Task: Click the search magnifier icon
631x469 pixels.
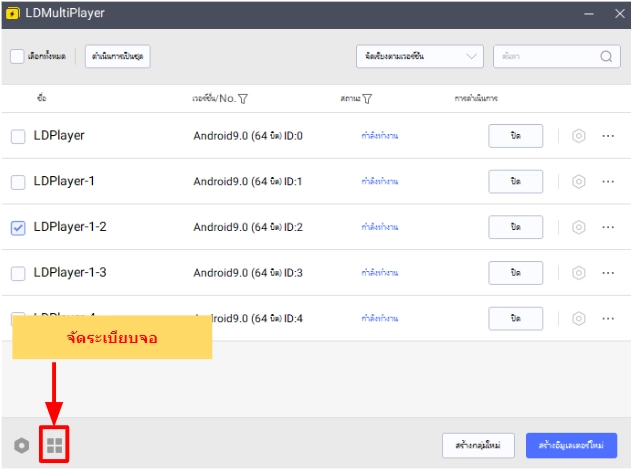Action: tap(608, 57)
